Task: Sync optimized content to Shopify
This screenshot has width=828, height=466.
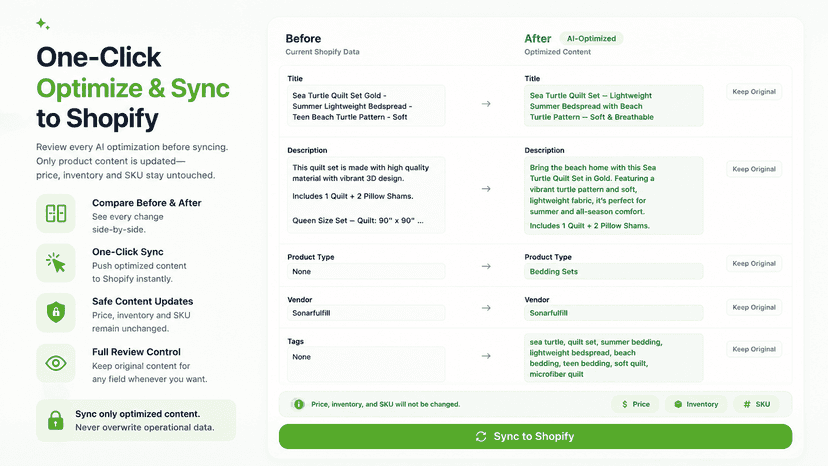Action: 535,436
